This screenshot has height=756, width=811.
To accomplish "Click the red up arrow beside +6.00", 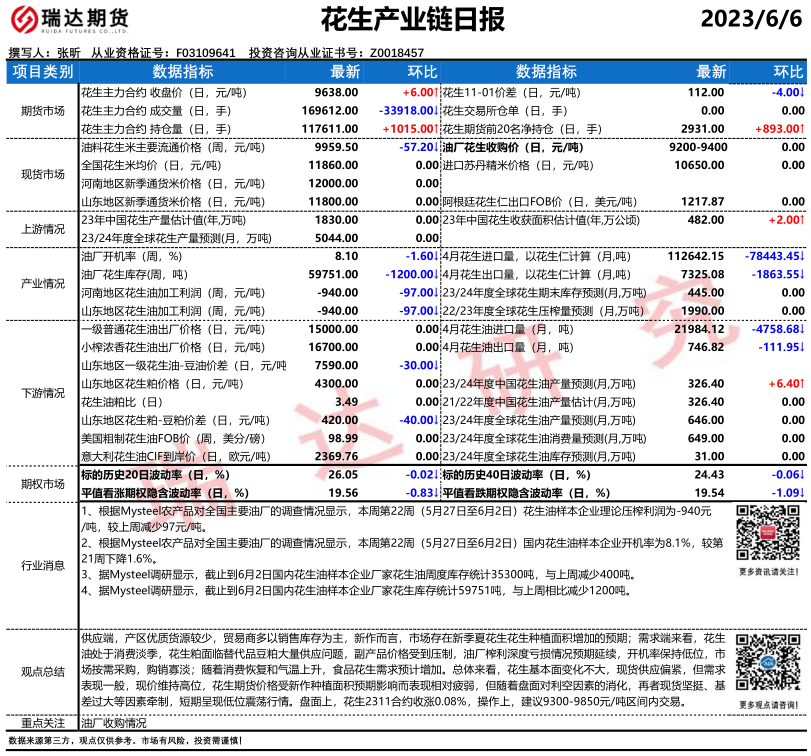I will tap(437, 92).
